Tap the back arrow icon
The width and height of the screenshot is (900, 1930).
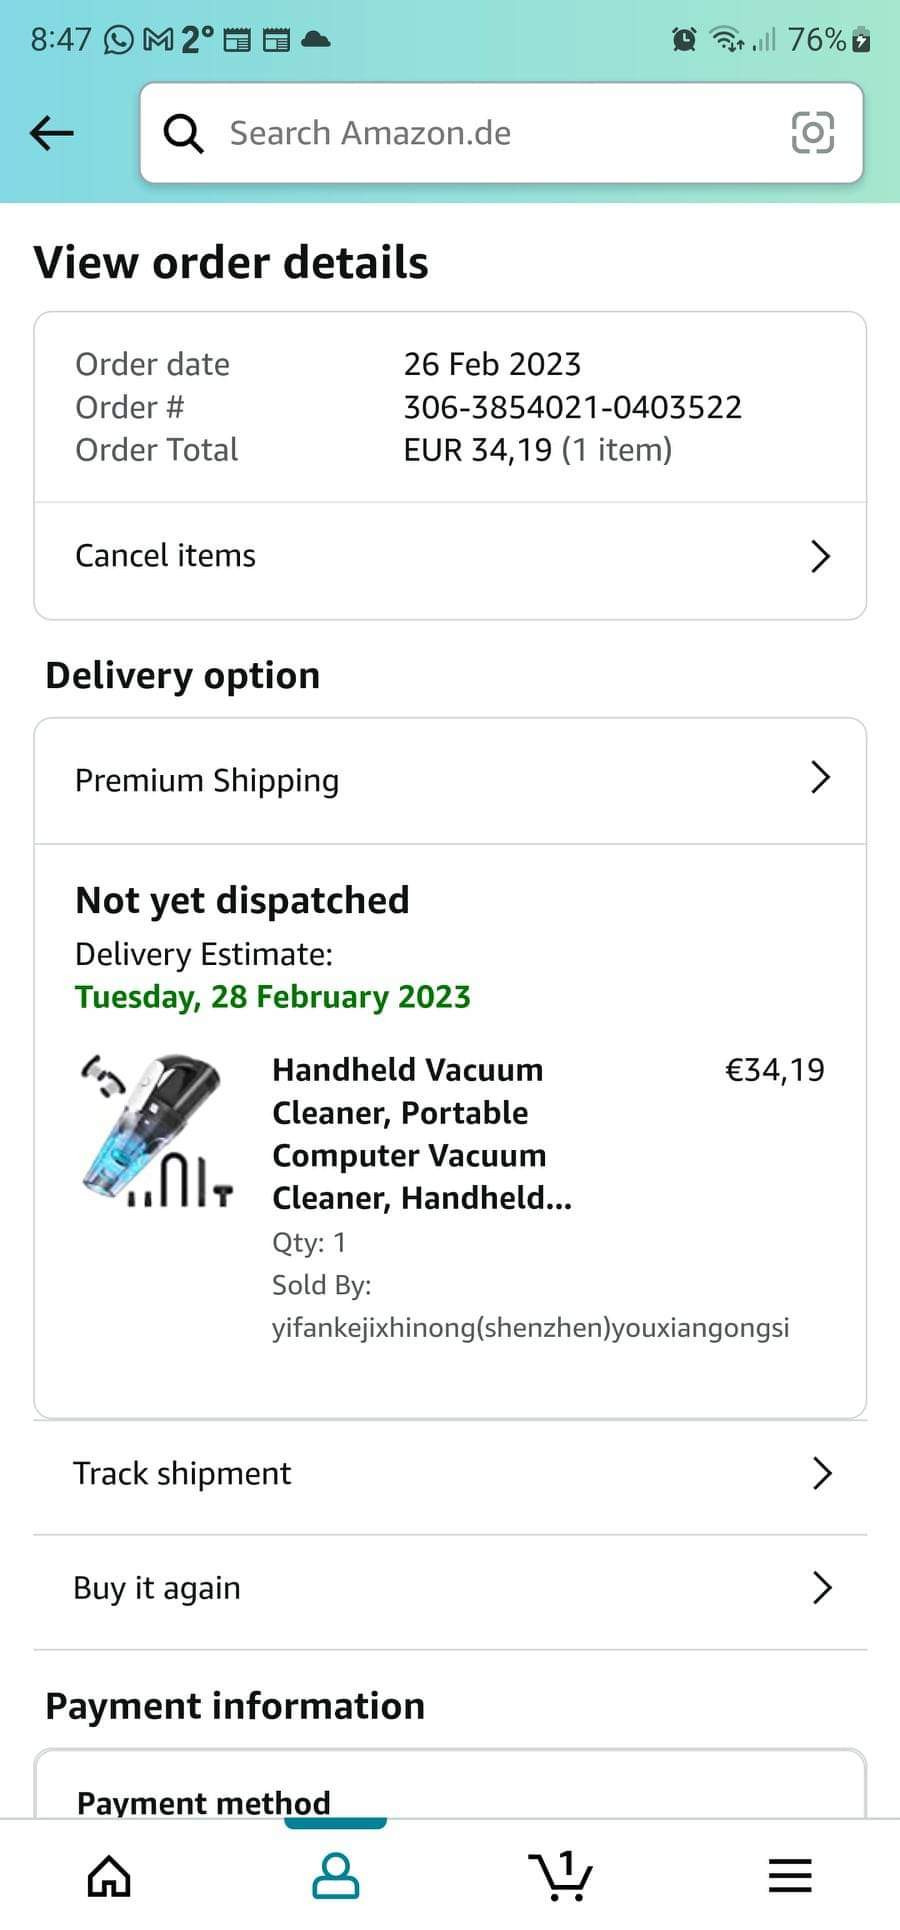pyautogui.click(x=52, y=132)
